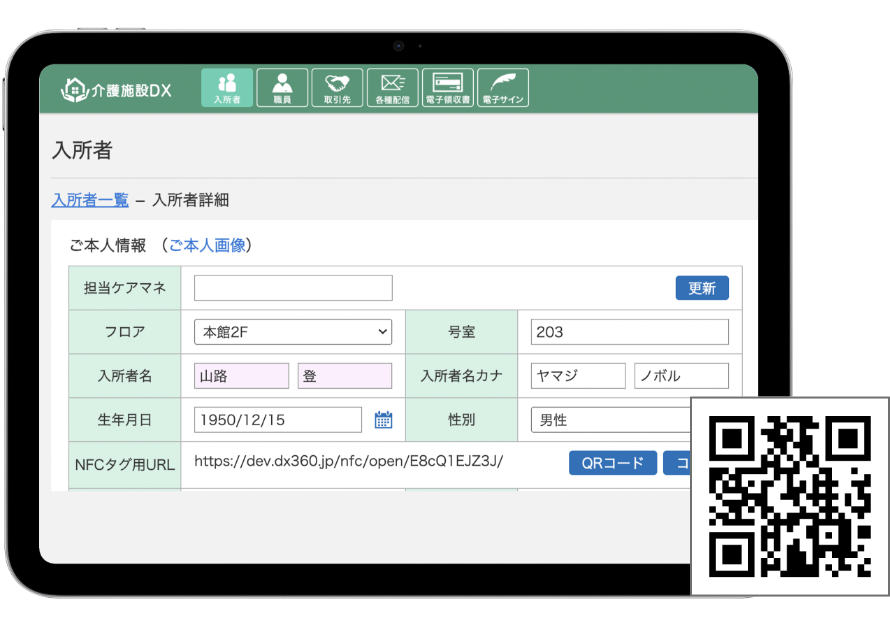The height and width of the screenshot is (626, 890).
Task: Follow the 入所者一覧 breadcrumb link
Action: (x=90, y=200)
